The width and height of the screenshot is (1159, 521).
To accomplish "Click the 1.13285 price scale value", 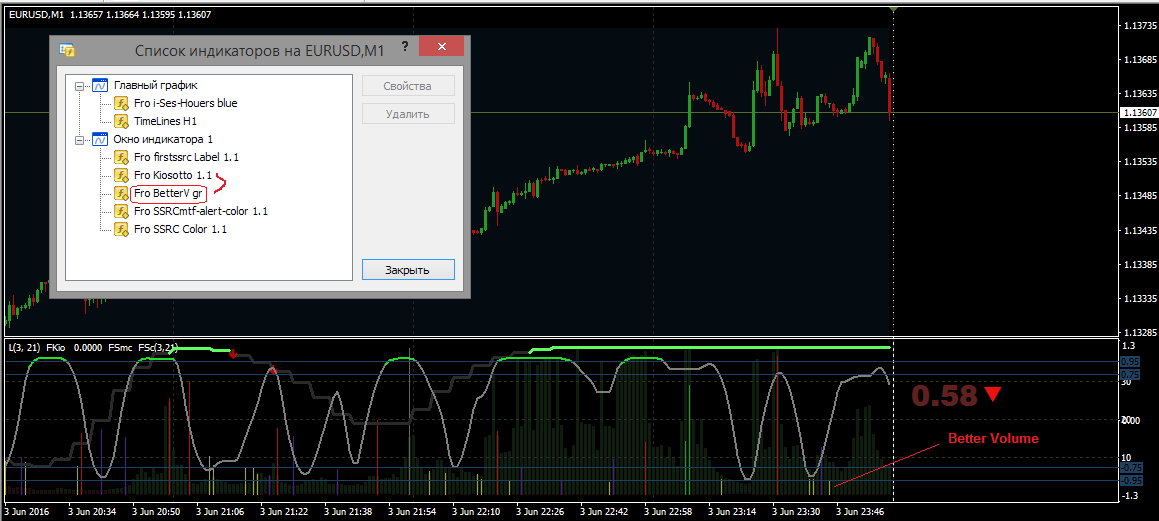I will [1139, 333].
